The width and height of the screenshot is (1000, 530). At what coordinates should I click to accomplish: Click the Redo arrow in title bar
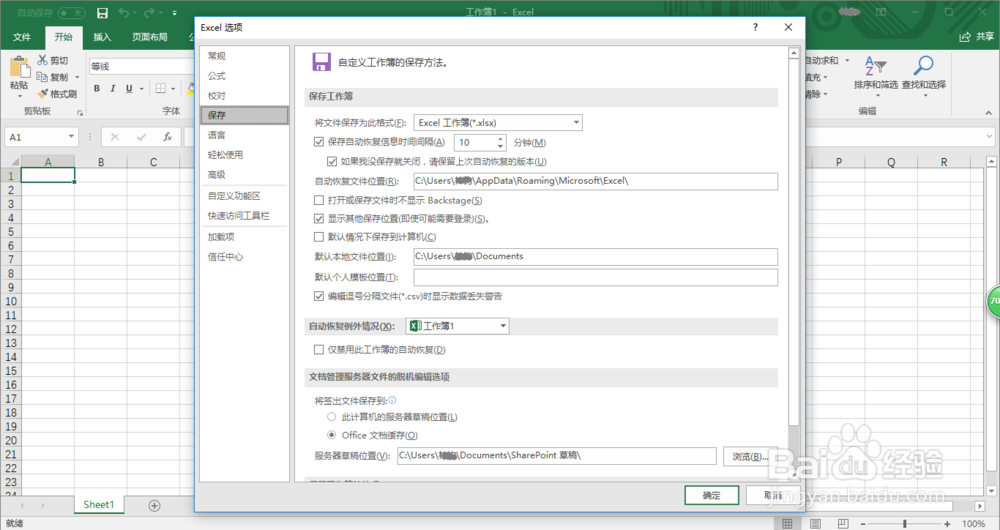[x=149, y=13]
